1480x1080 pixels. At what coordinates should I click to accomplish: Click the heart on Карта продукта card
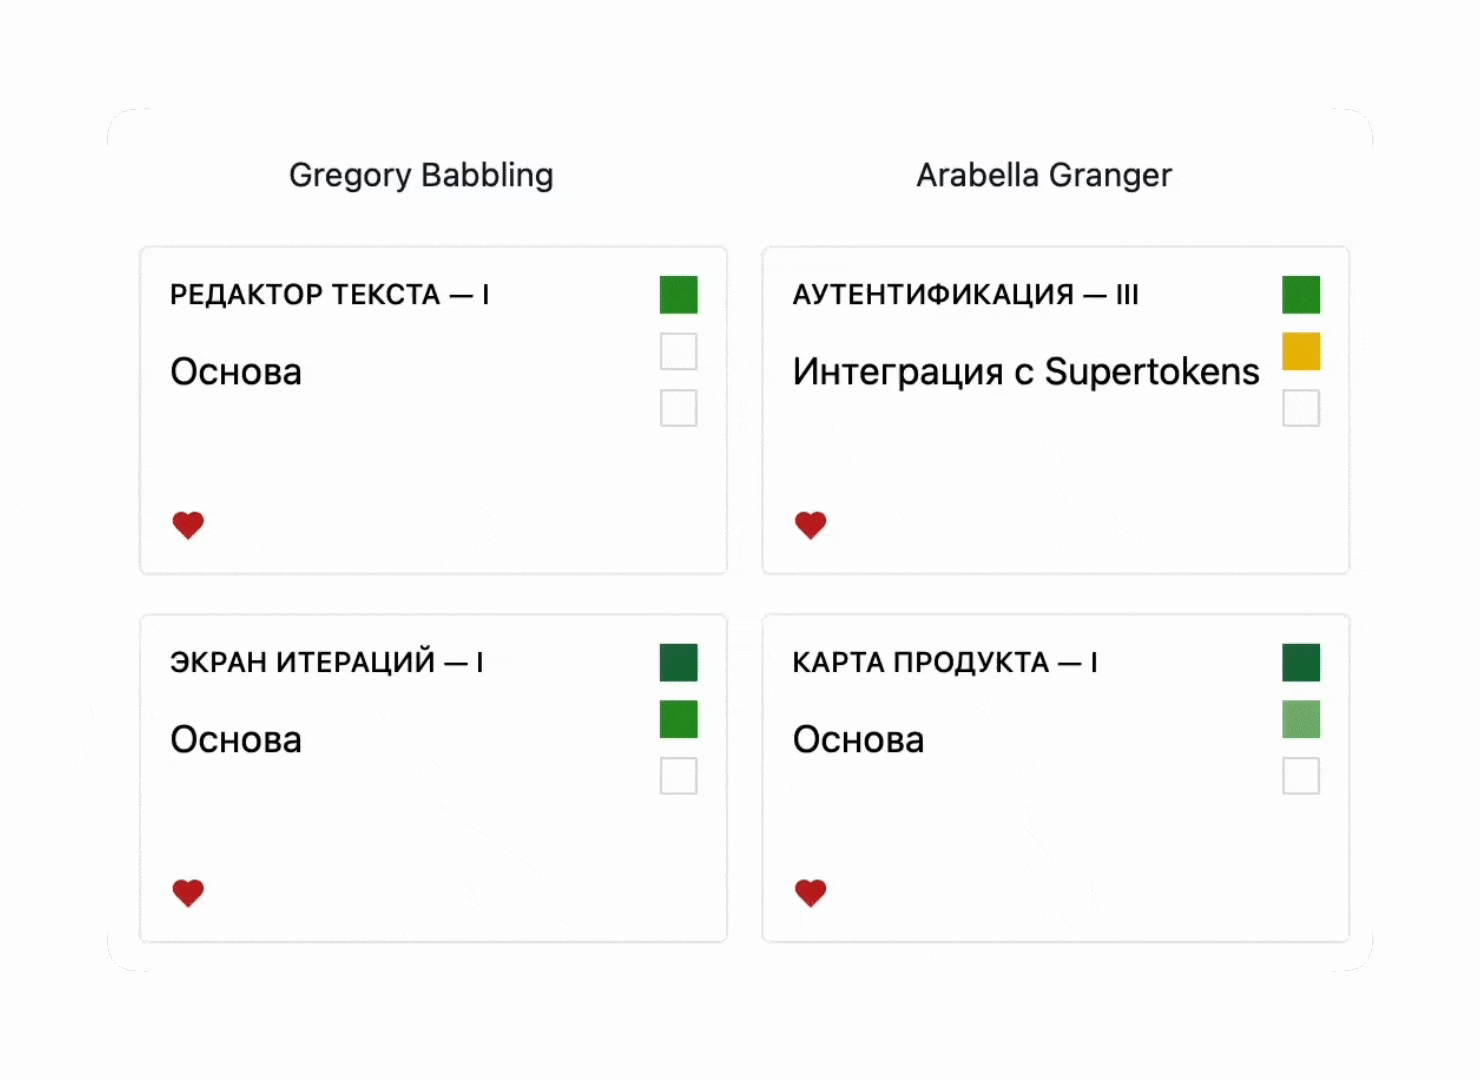click(810, 893)
